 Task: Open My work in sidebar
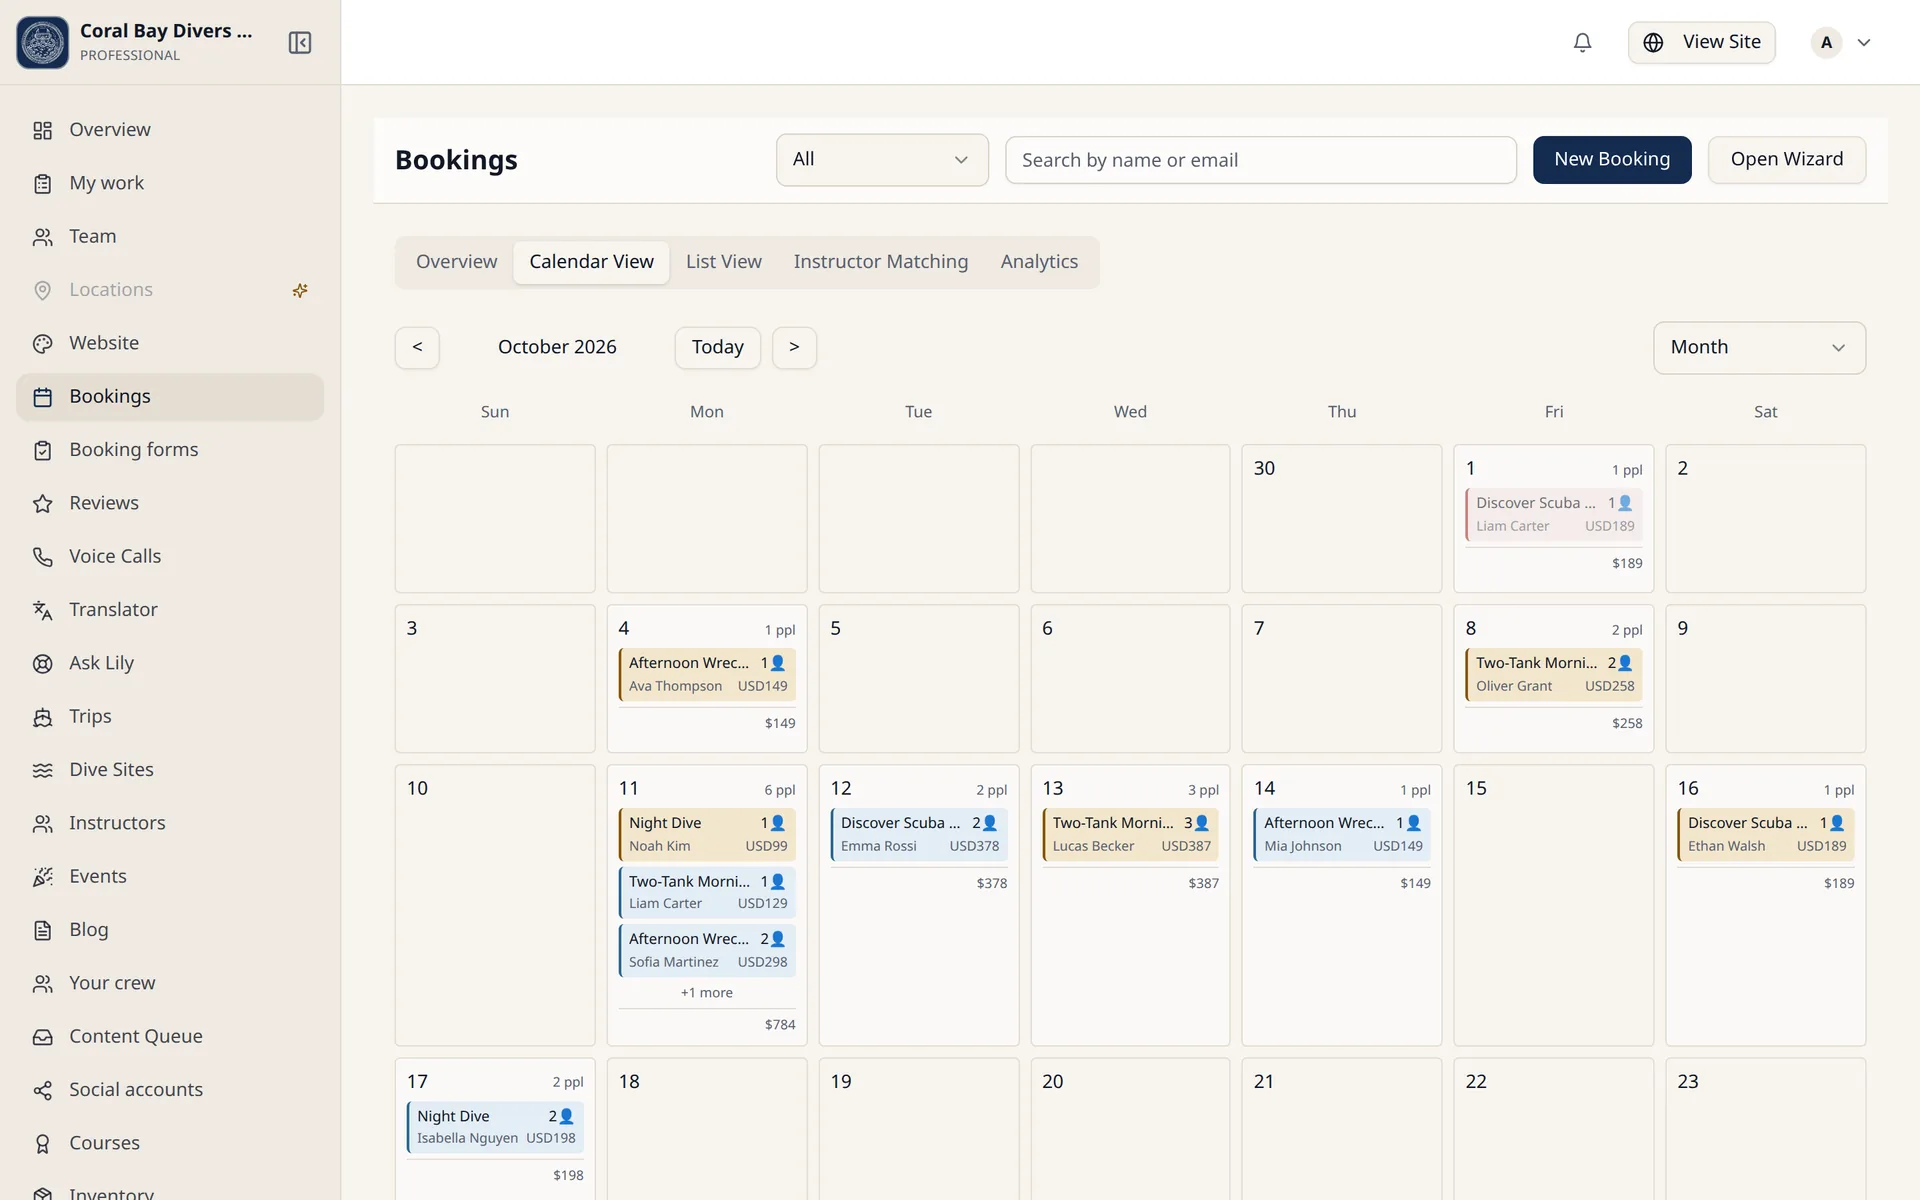pyautogui.click(x=170, y=183)
